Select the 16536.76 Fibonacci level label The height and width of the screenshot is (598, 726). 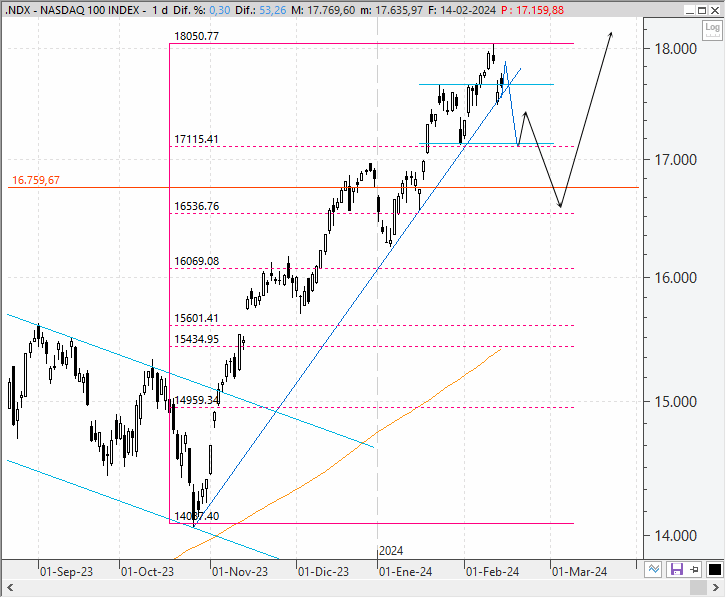196,206
